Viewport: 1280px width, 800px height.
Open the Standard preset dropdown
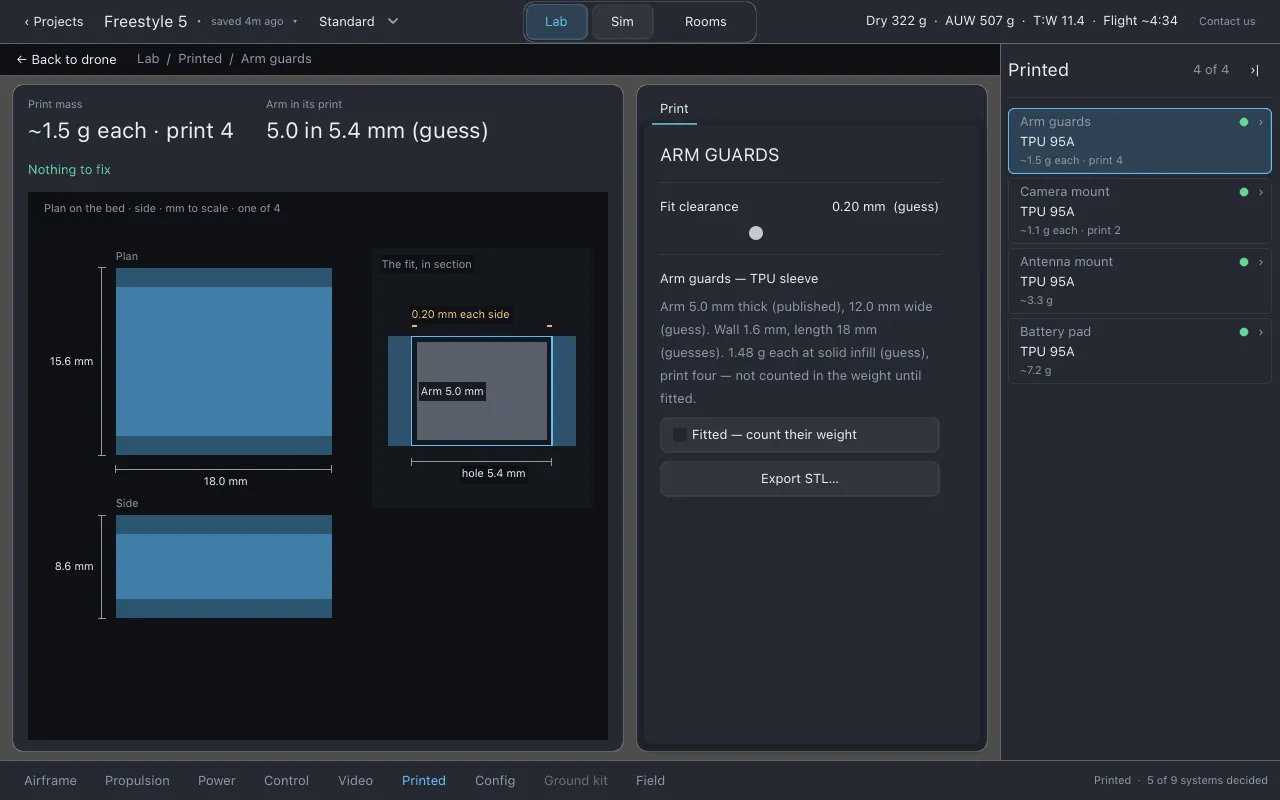point(359,21)
